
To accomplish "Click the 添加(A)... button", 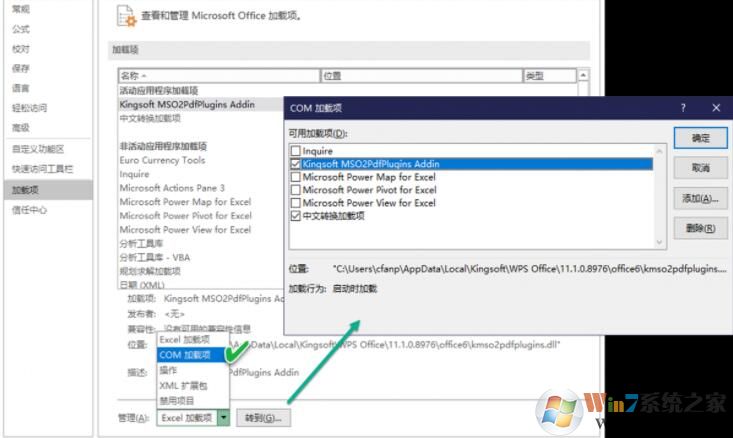I will [x=700, y=198].
